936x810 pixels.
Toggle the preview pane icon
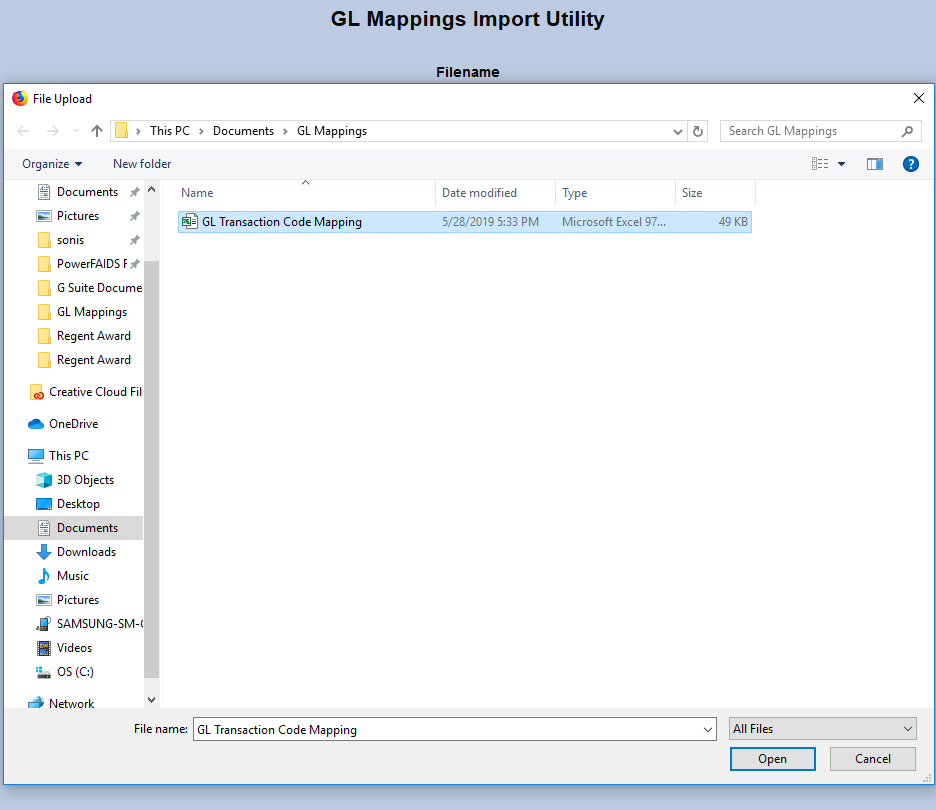[x=875, y=164]
